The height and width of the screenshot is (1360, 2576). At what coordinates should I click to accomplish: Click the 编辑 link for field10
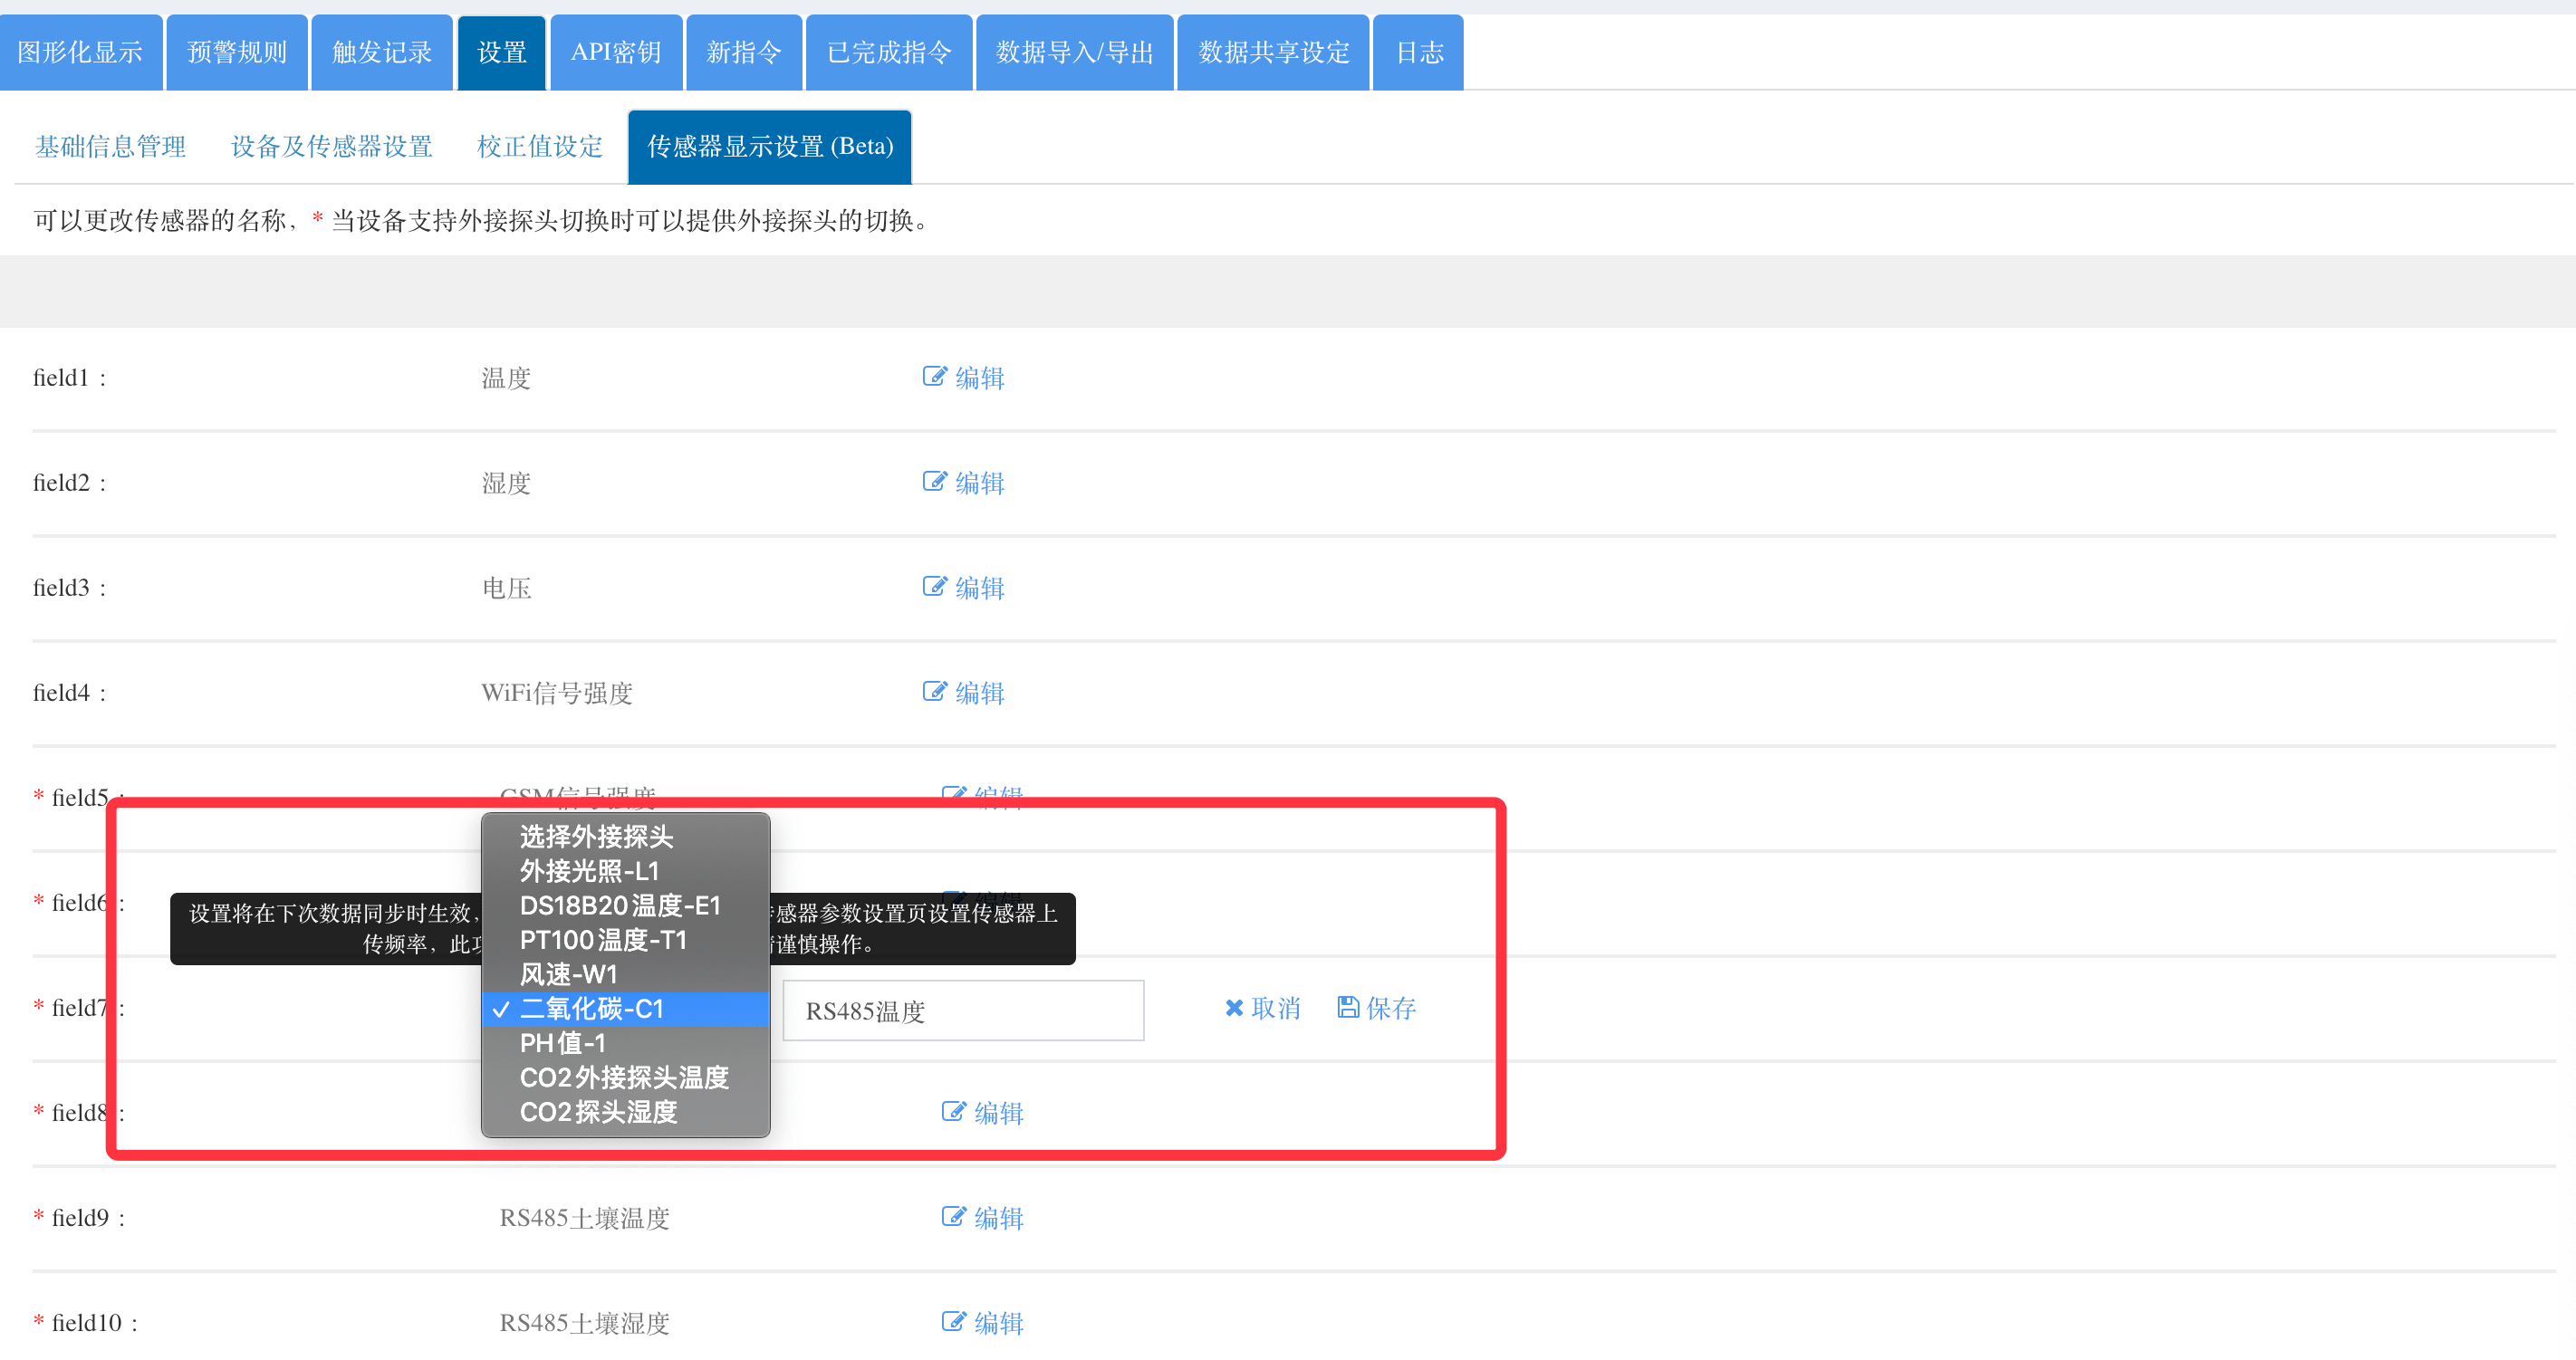click(x=999, y=1323)
